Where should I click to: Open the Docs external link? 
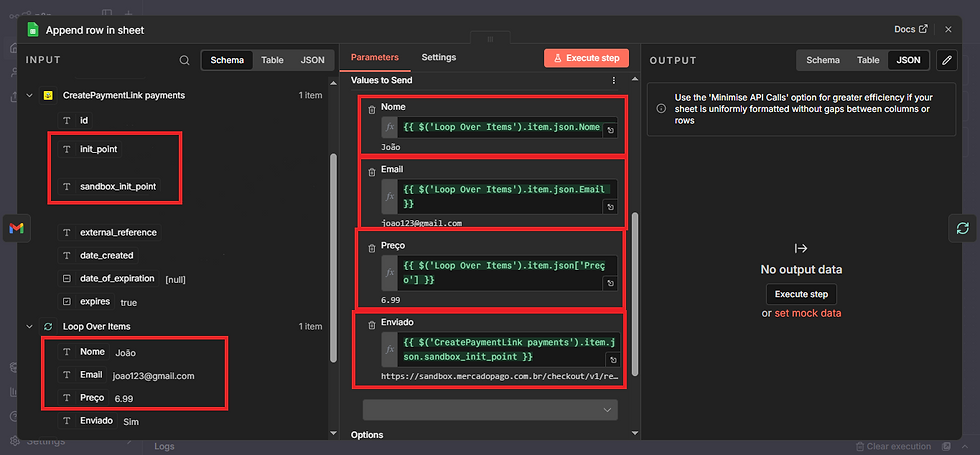coord(911,29)
